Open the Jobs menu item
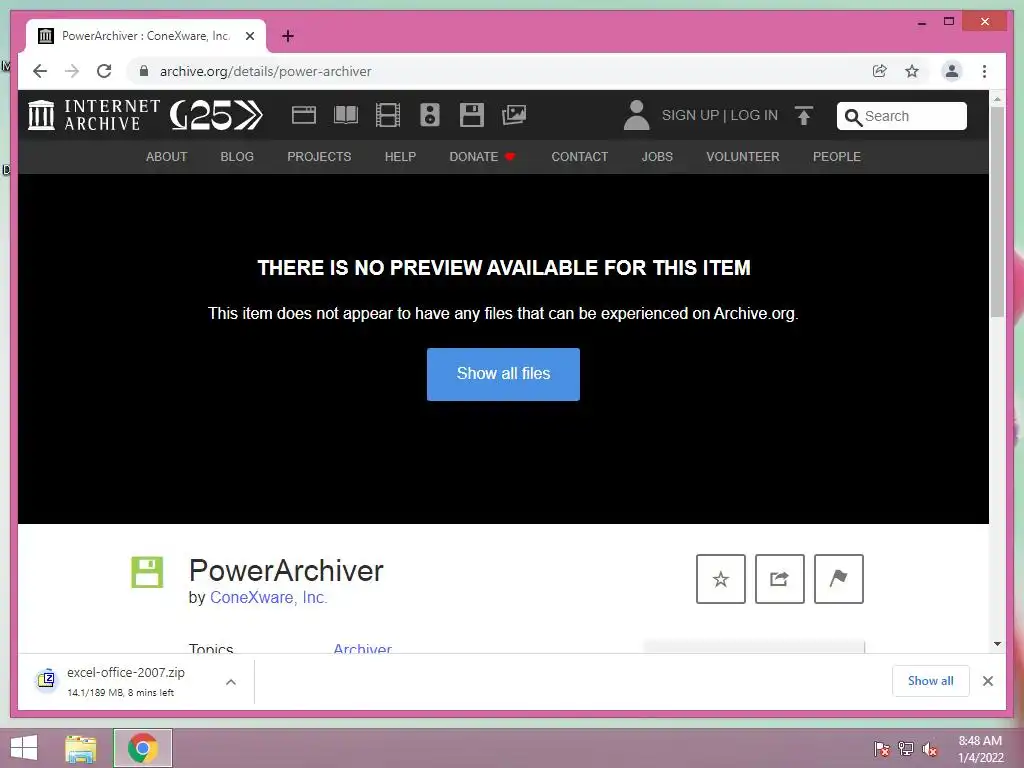The width and height of the screenshot is (1024, 768). (x=657, y=157)
